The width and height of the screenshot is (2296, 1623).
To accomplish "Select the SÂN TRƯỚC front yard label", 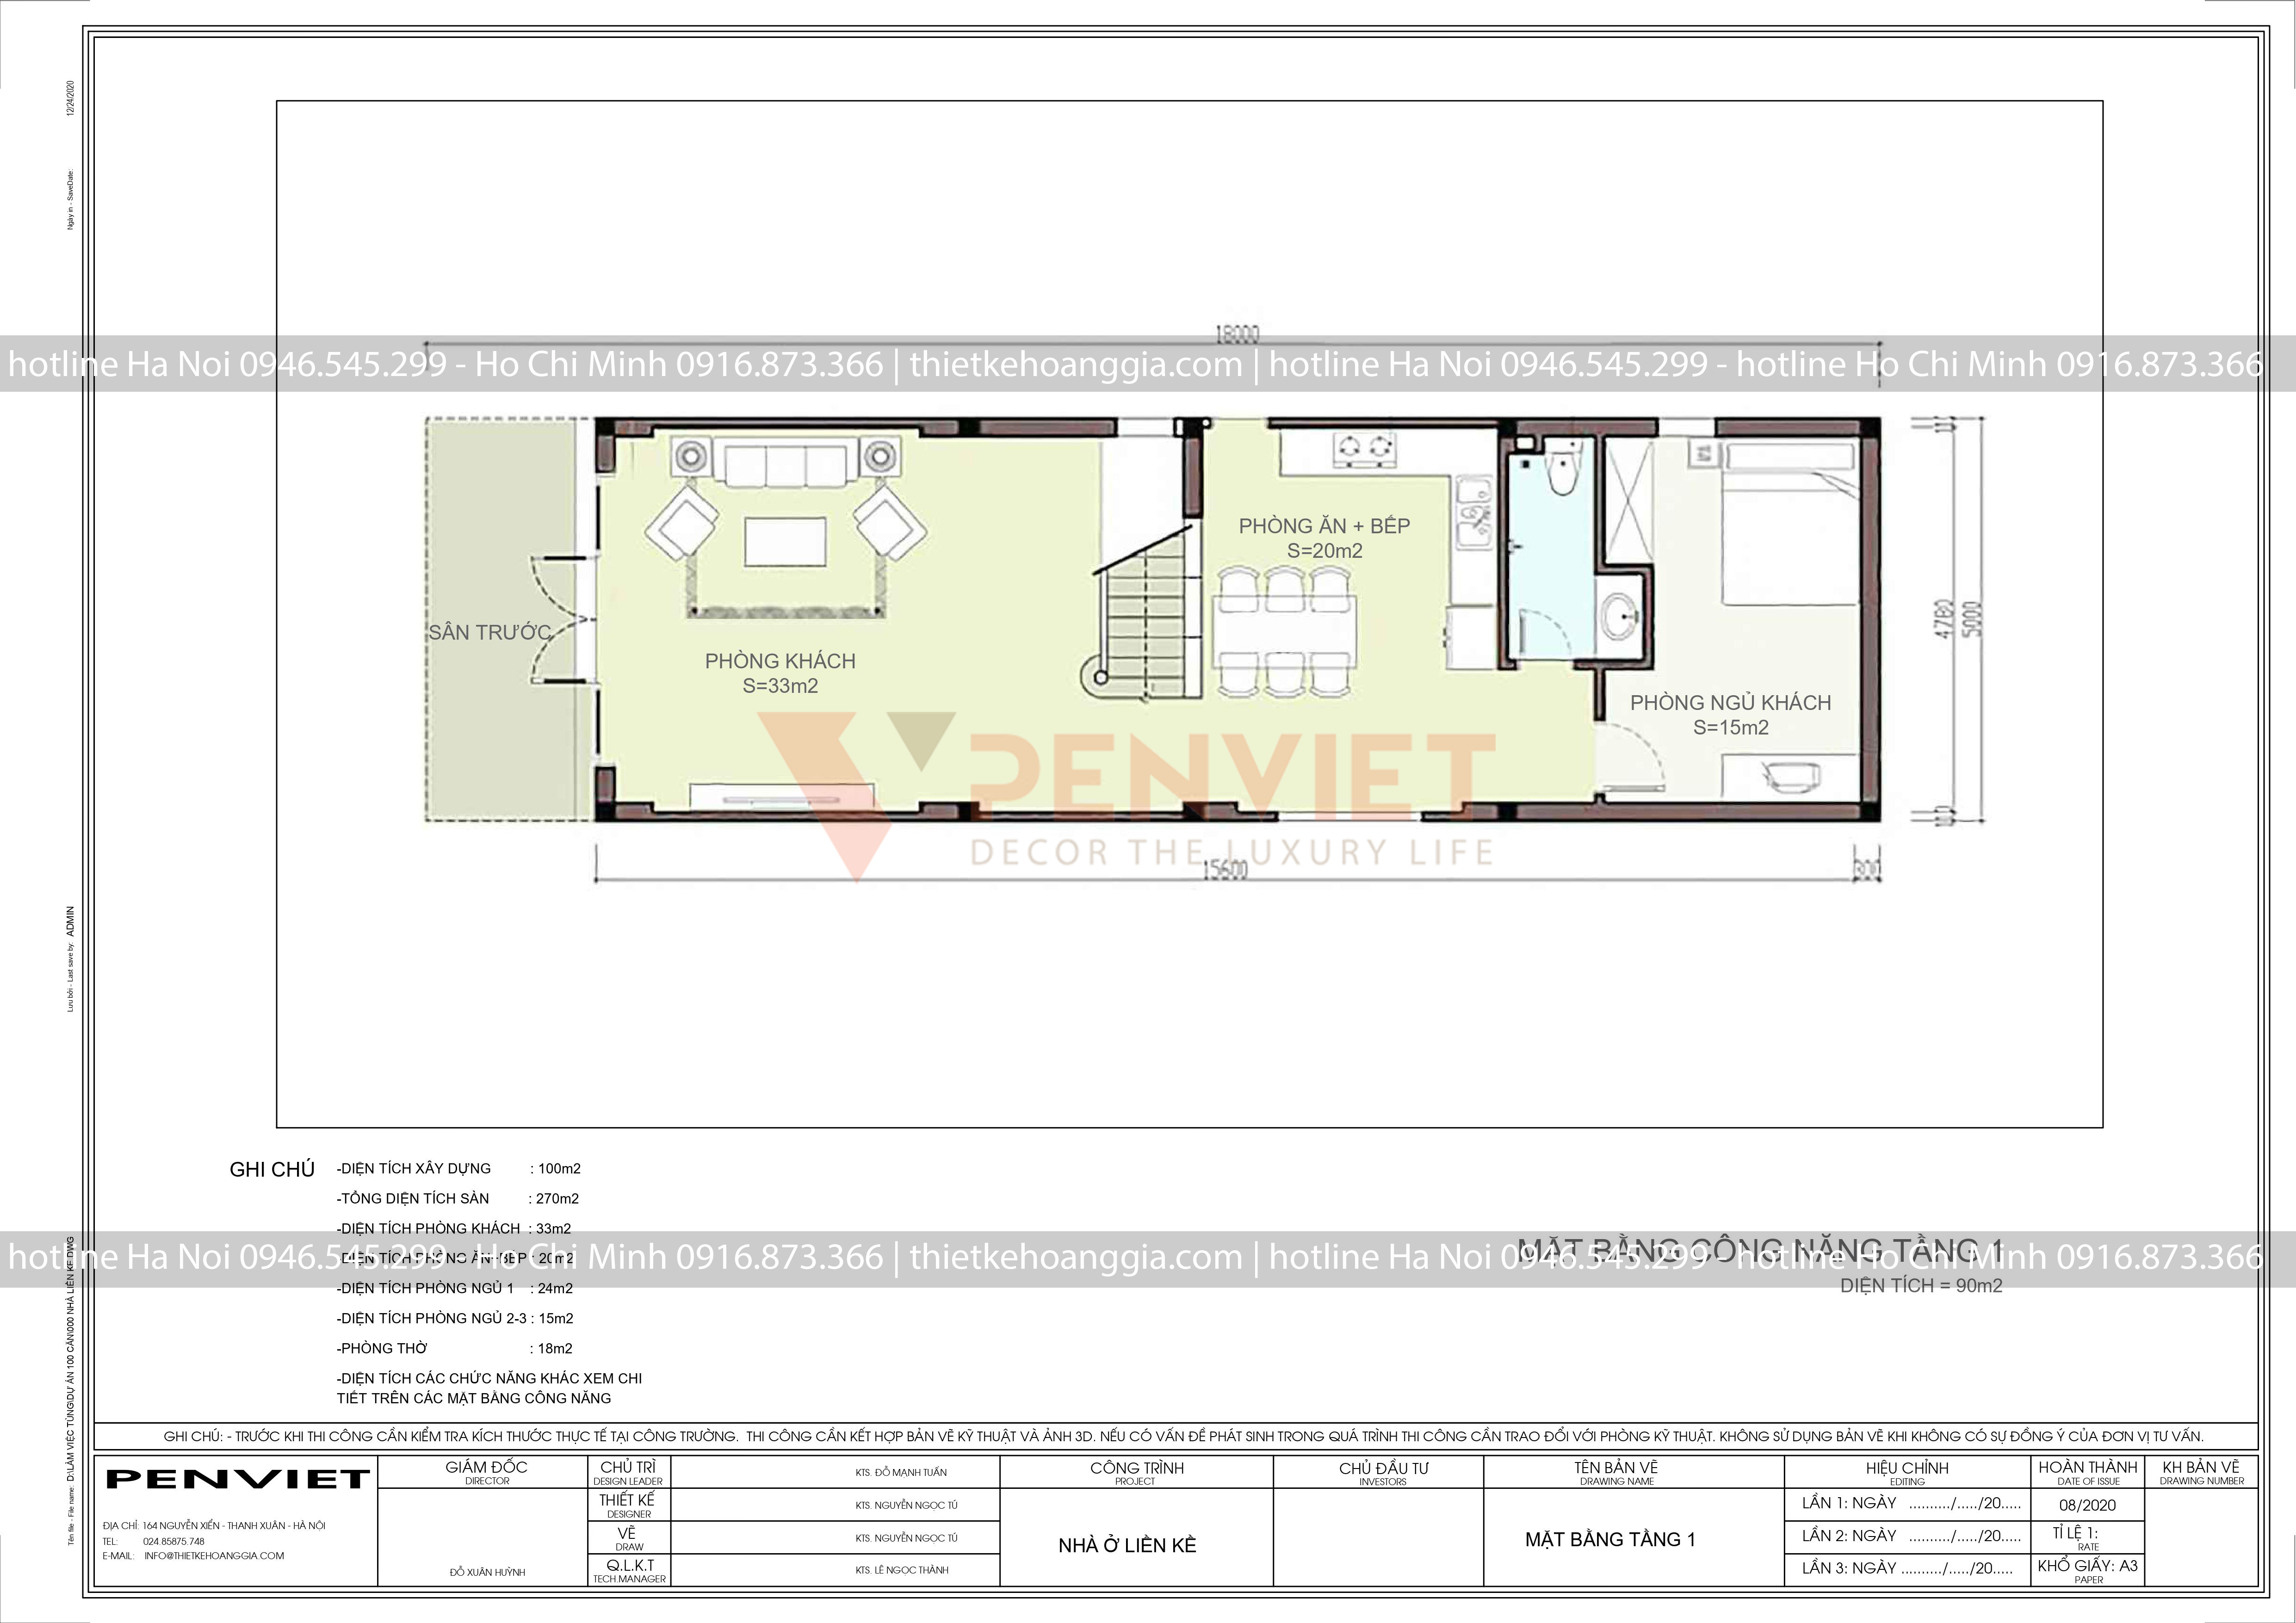I will coord(490,632).
